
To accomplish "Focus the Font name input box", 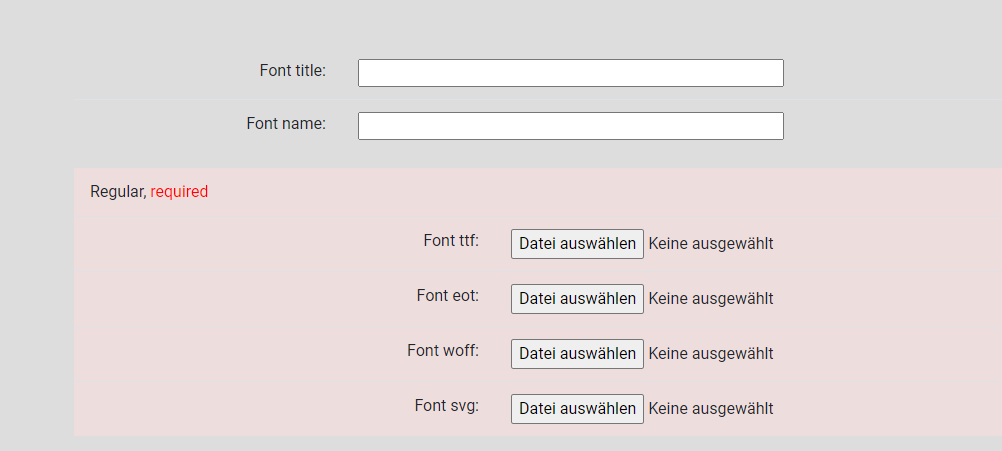I will (571, 126).
